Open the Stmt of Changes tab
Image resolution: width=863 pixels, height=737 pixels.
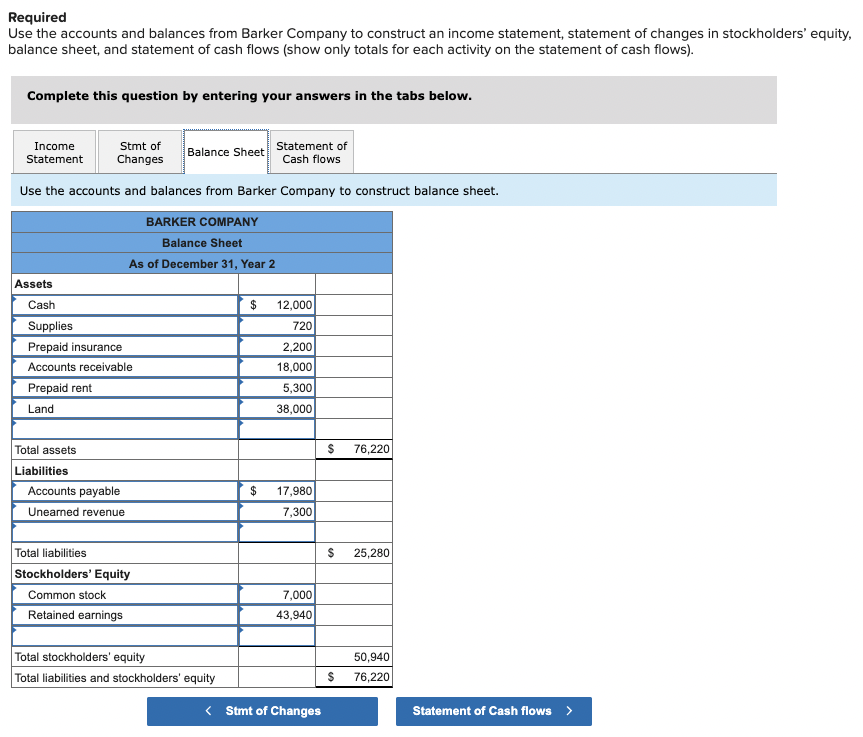pyautogui.click(x=139, y=151)
